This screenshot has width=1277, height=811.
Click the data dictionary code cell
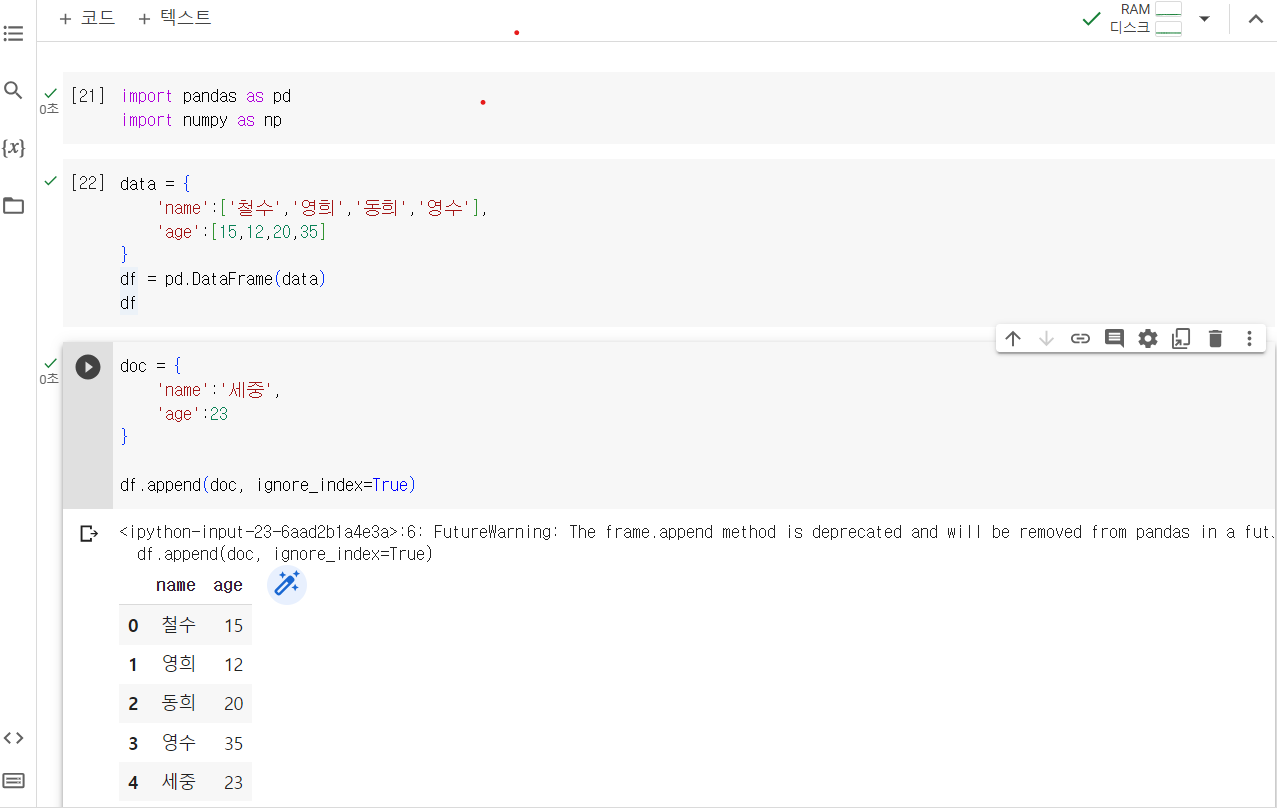click(x=668, y=243)
